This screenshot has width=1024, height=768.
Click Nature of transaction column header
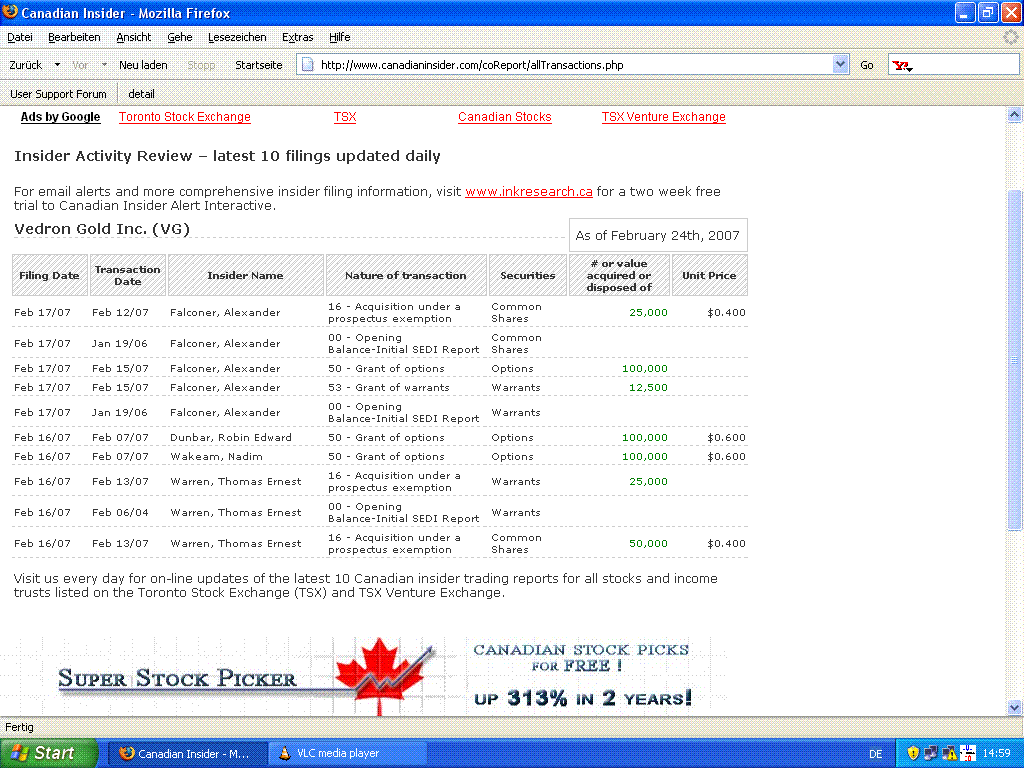[x=406, y=275]
